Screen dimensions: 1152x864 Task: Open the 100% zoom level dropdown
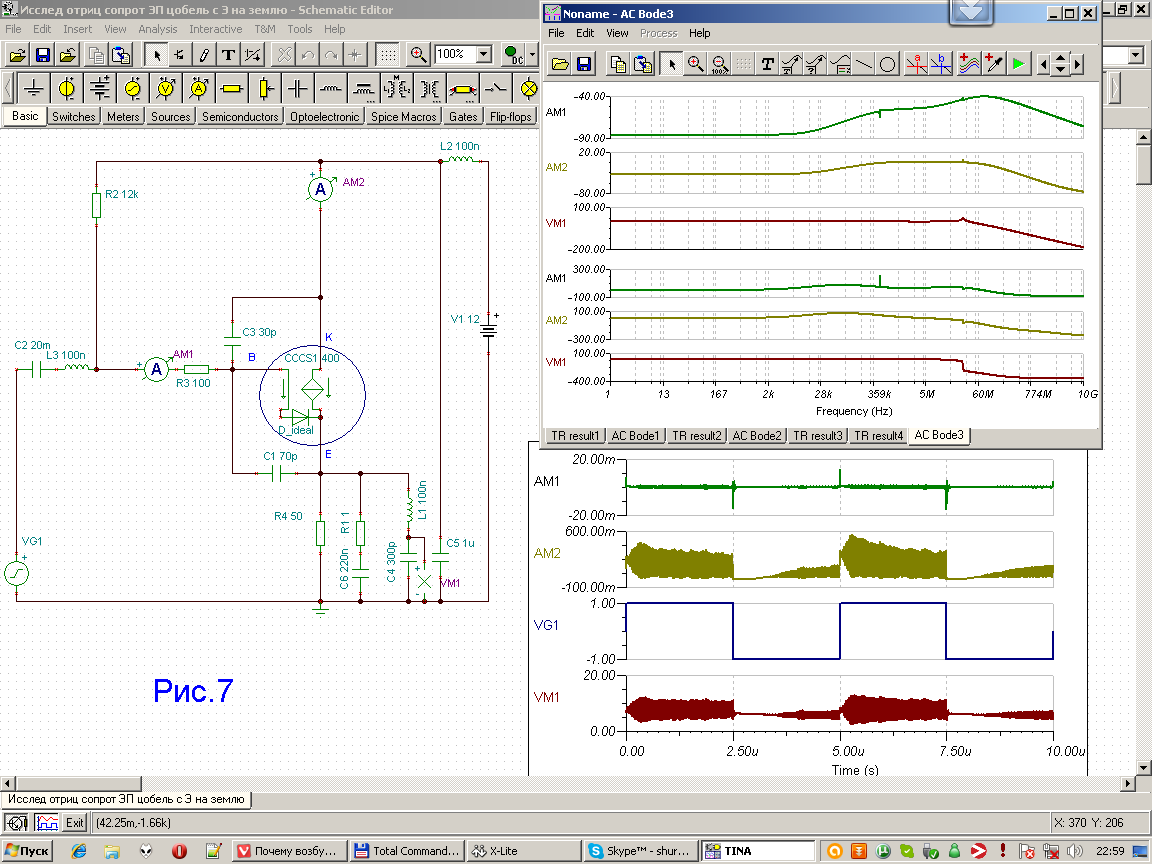(x=484, y=54)
